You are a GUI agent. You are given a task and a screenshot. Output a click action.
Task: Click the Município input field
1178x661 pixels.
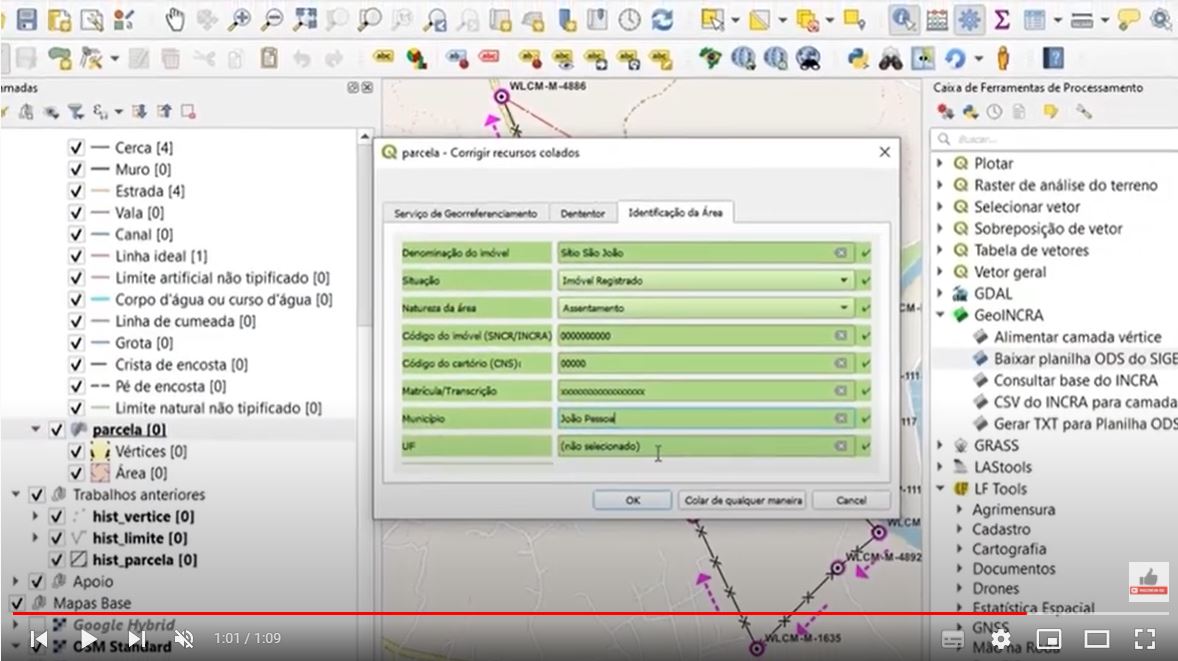[x=705, y=418]
